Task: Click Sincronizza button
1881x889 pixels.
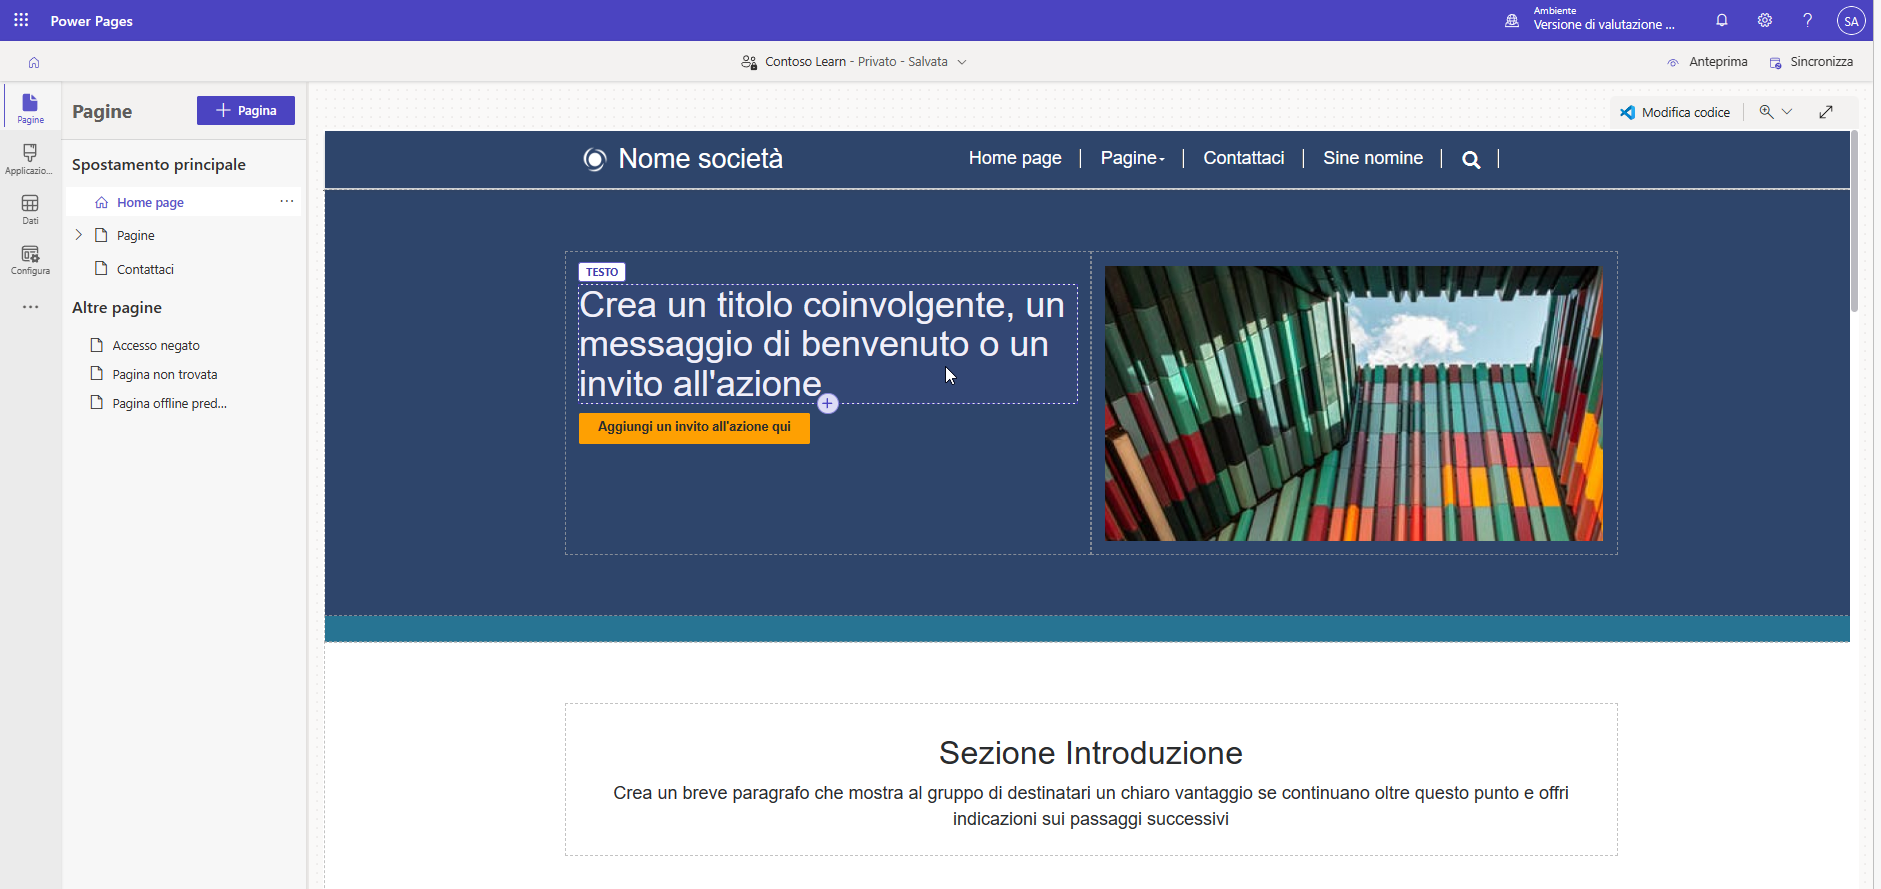Action: click(x=1811, y=62)
